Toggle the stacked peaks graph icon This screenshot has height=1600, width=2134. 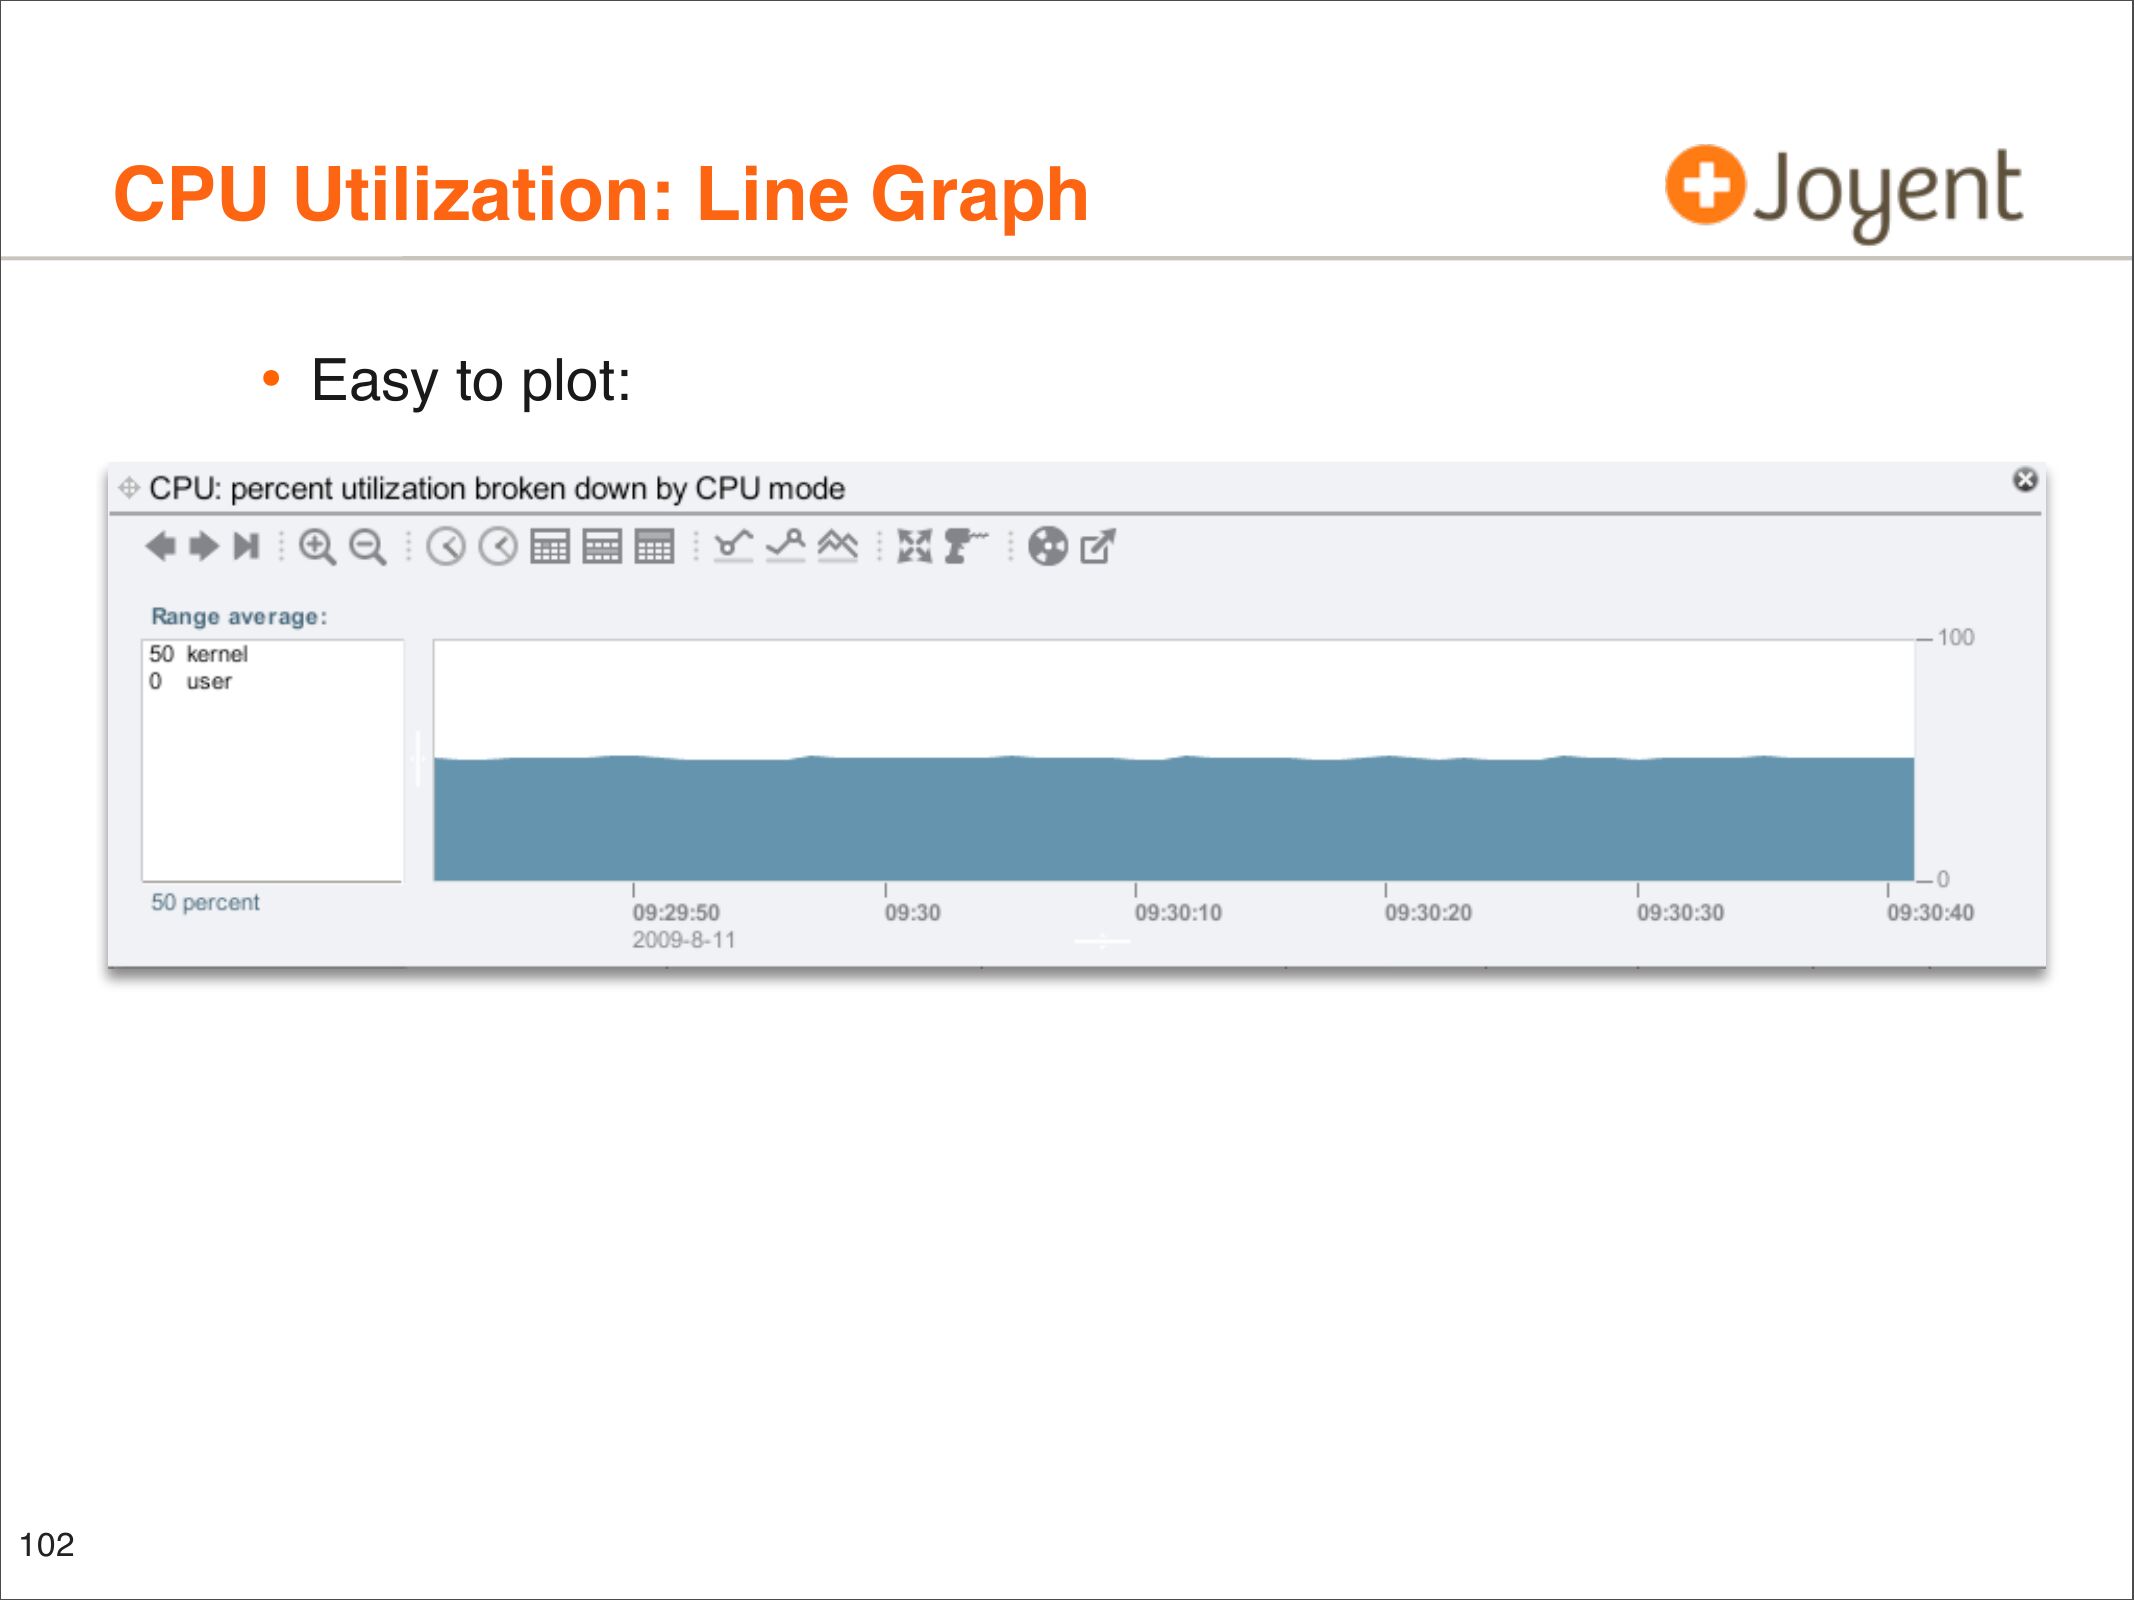tap(838, 547)
